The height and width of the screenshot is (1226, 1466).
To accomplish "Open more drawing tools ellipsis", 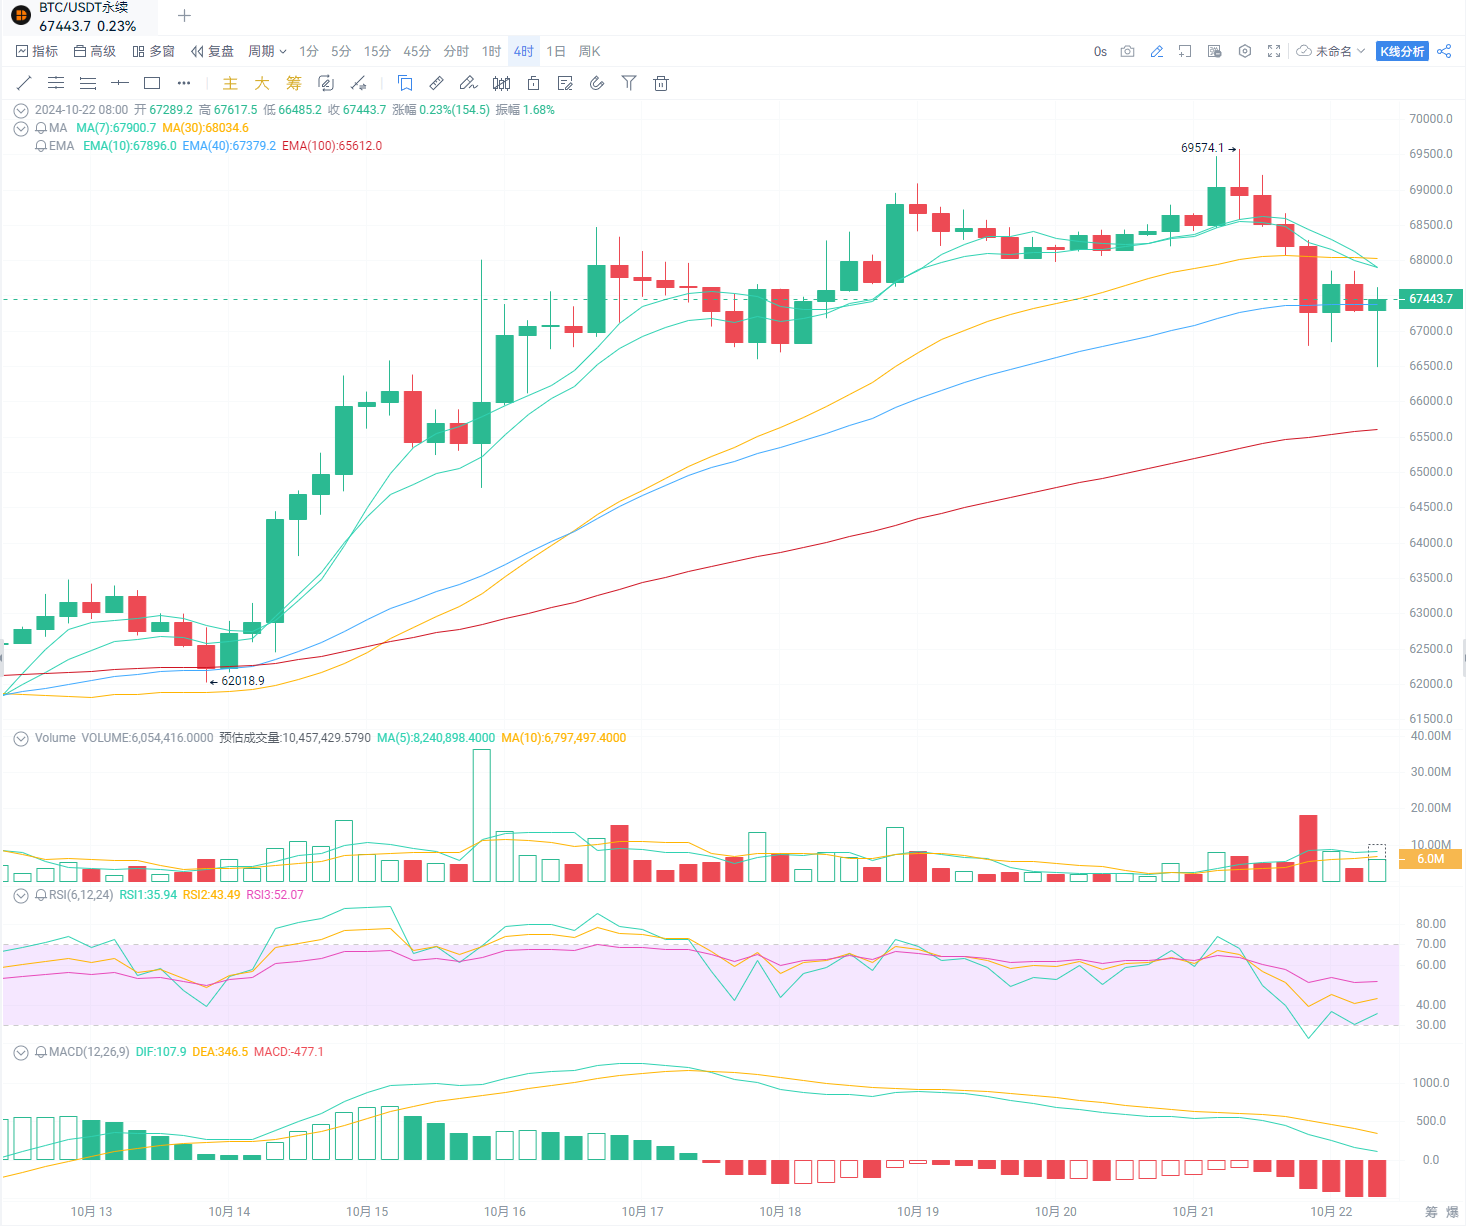I will point(184,83).
